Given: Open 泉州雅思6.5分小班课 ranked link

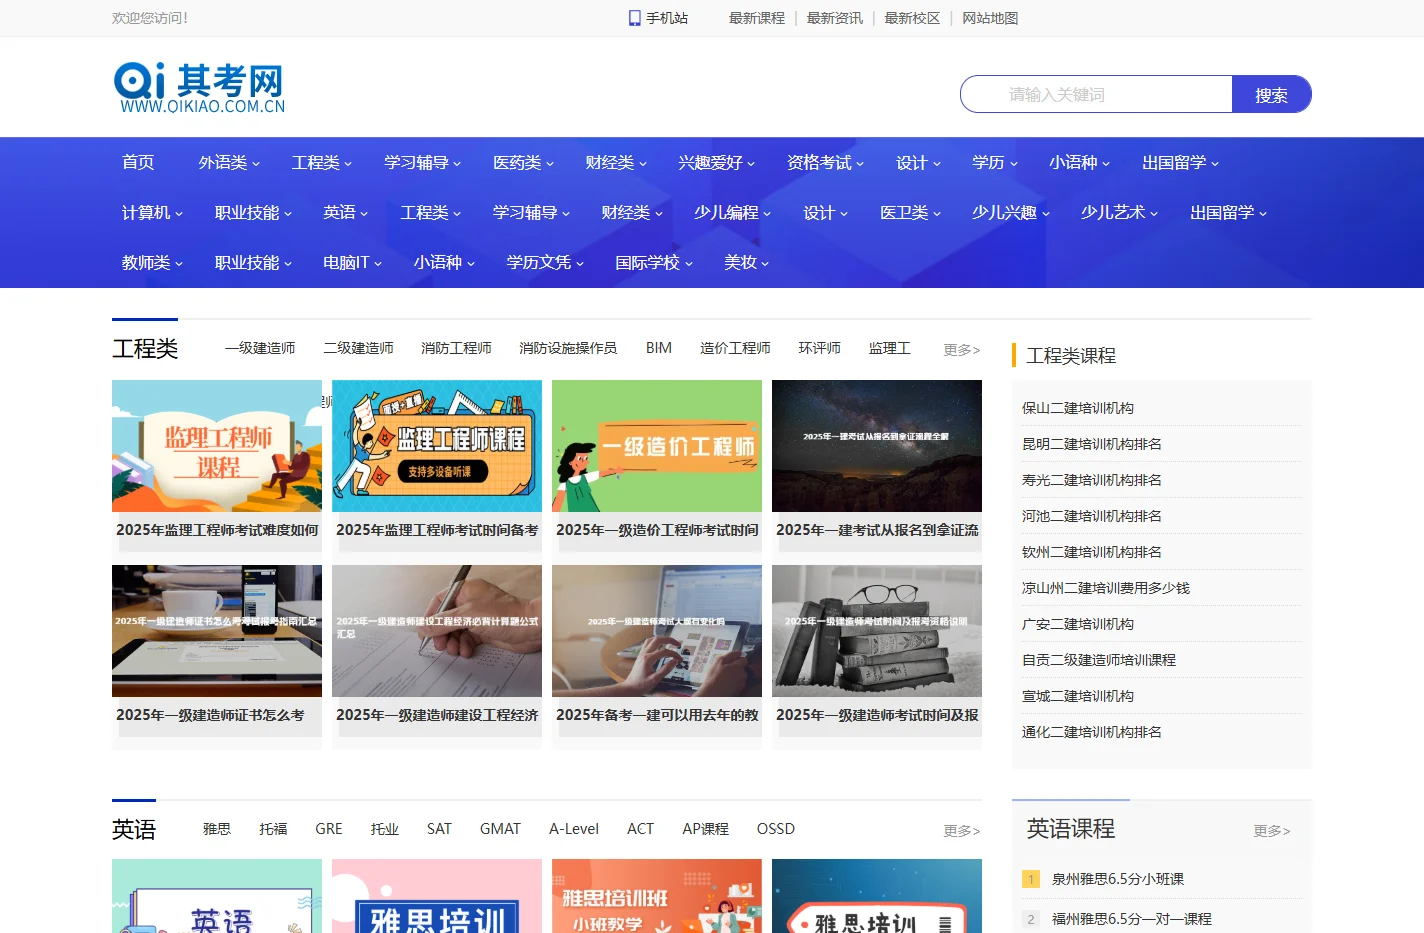Looking at the screenshot, I should [x=1118, y=879].
